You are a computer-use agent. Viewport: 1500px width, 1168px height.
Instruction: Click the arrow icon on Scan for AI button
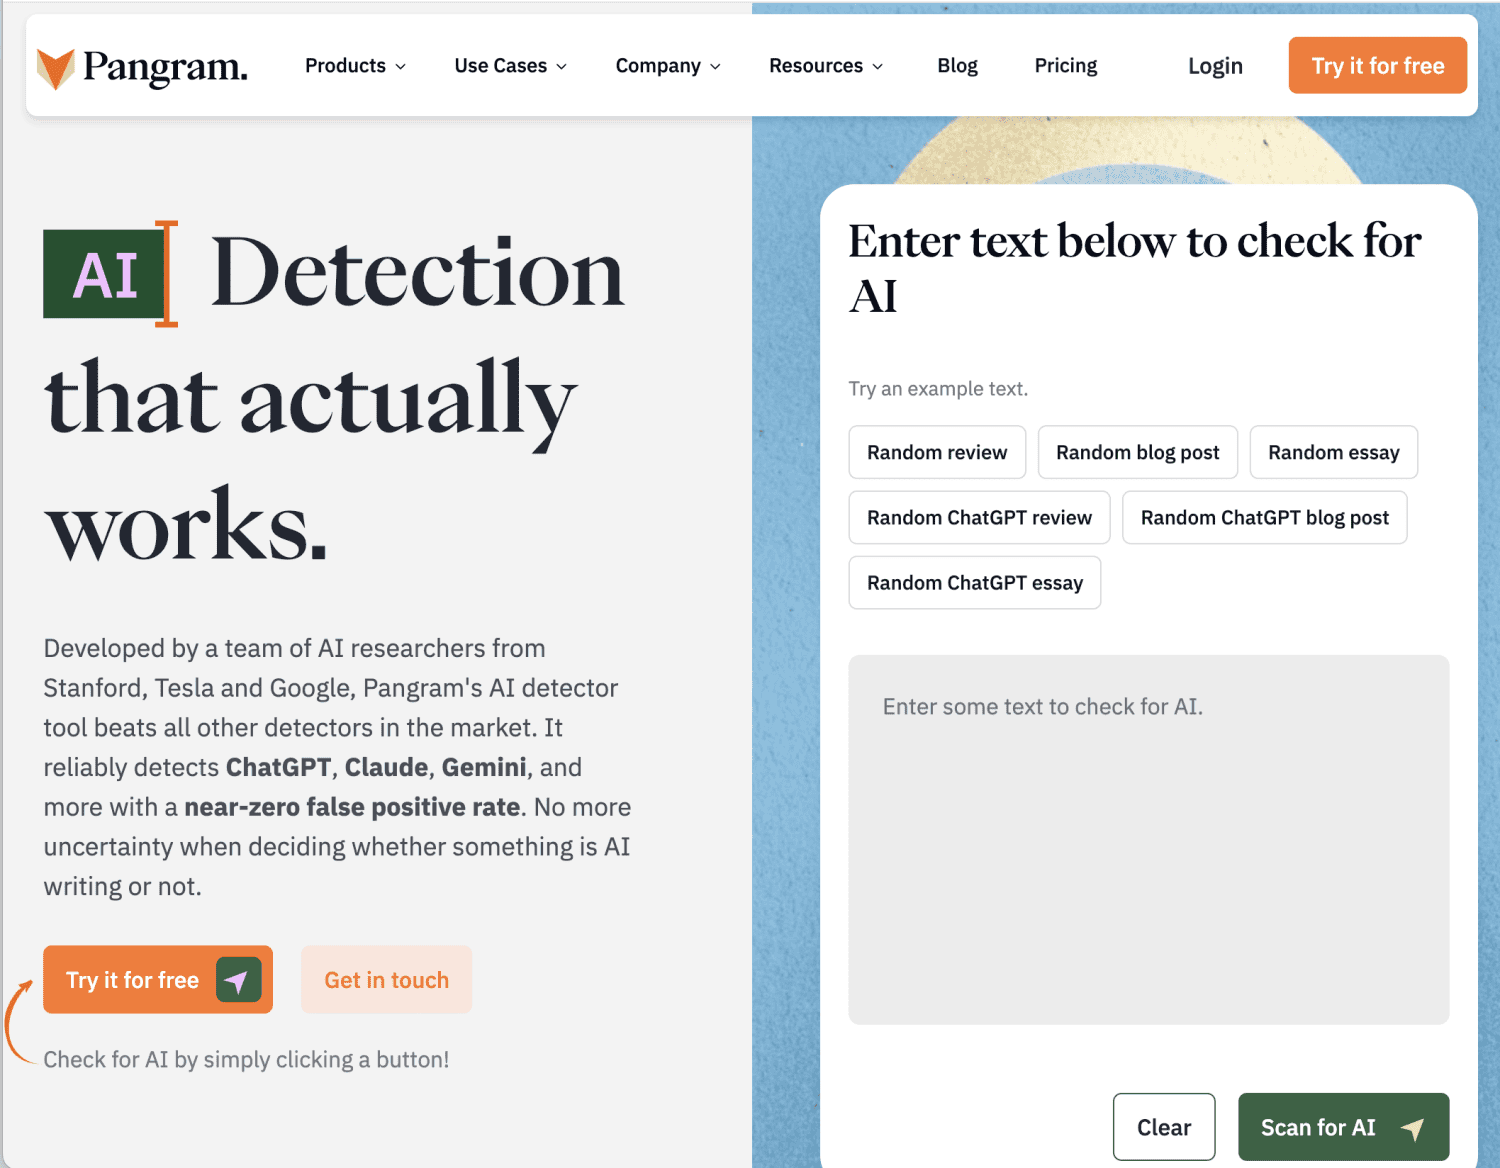click(x=1413, y=1128)
